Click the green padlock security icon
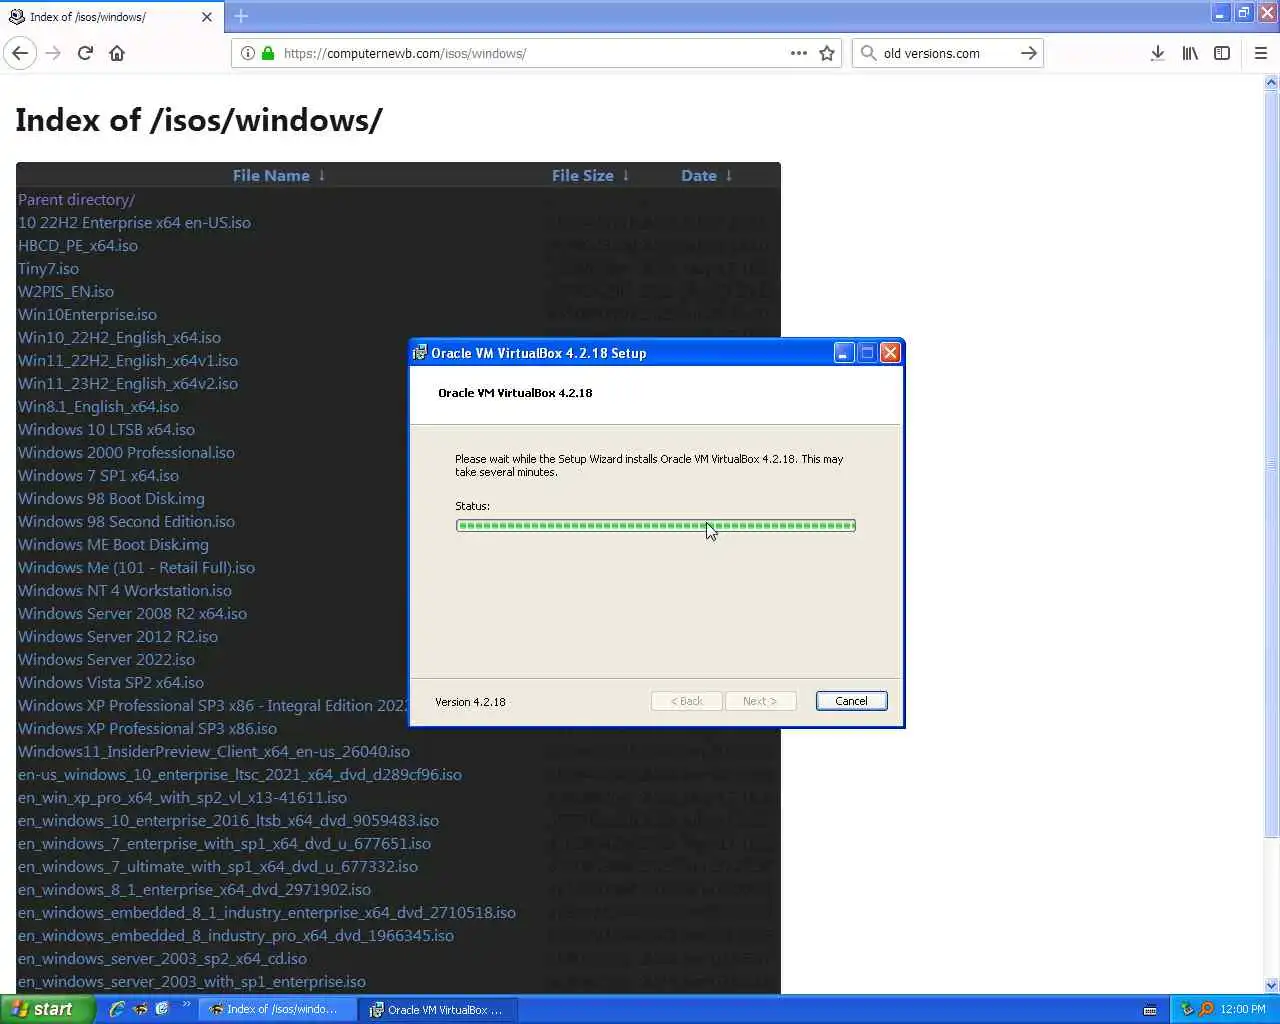This screenshot has height=1024, width=1280. tap(268, 53)
